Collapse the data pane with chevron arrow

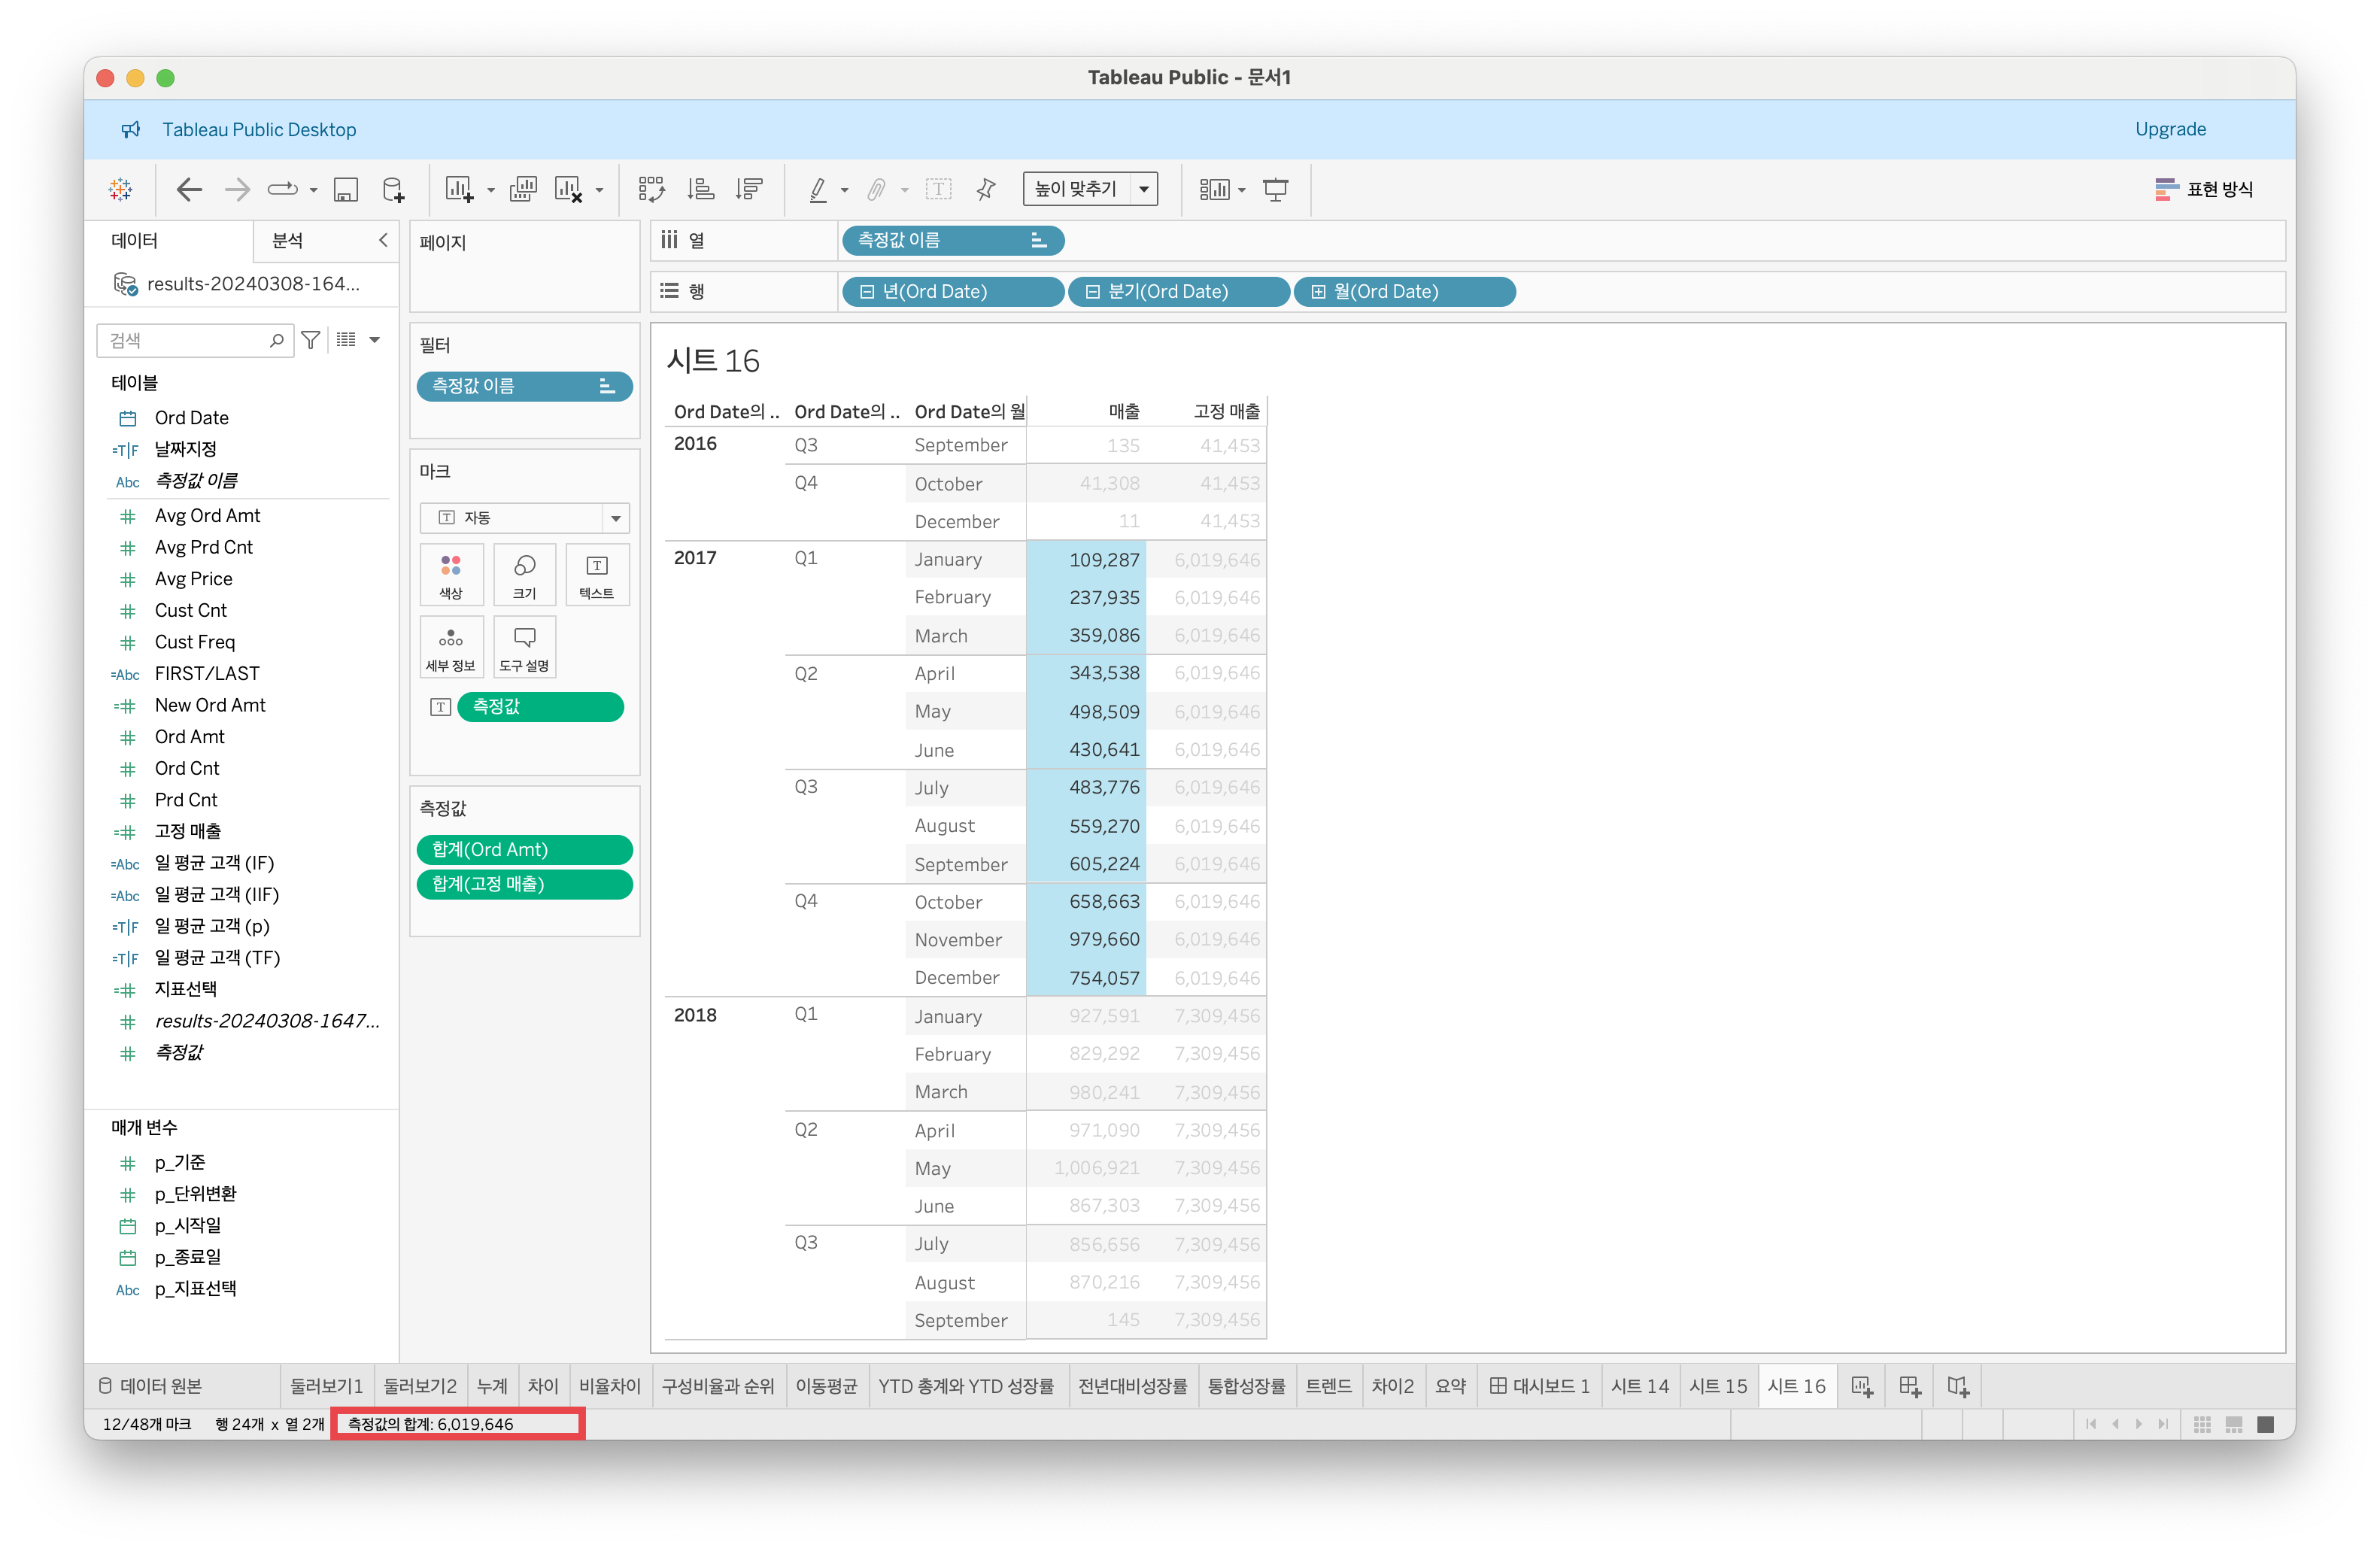[x=383, y=240]
